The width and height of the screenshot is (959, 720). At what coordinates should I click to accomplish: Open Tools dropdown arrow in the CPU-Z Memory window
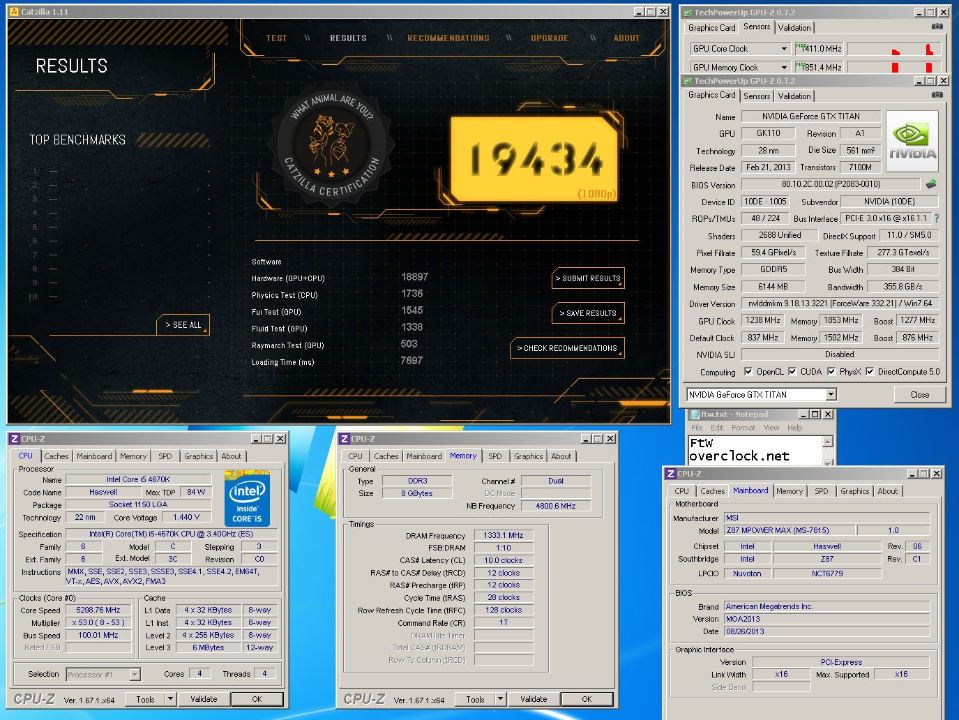pos(500,699)
